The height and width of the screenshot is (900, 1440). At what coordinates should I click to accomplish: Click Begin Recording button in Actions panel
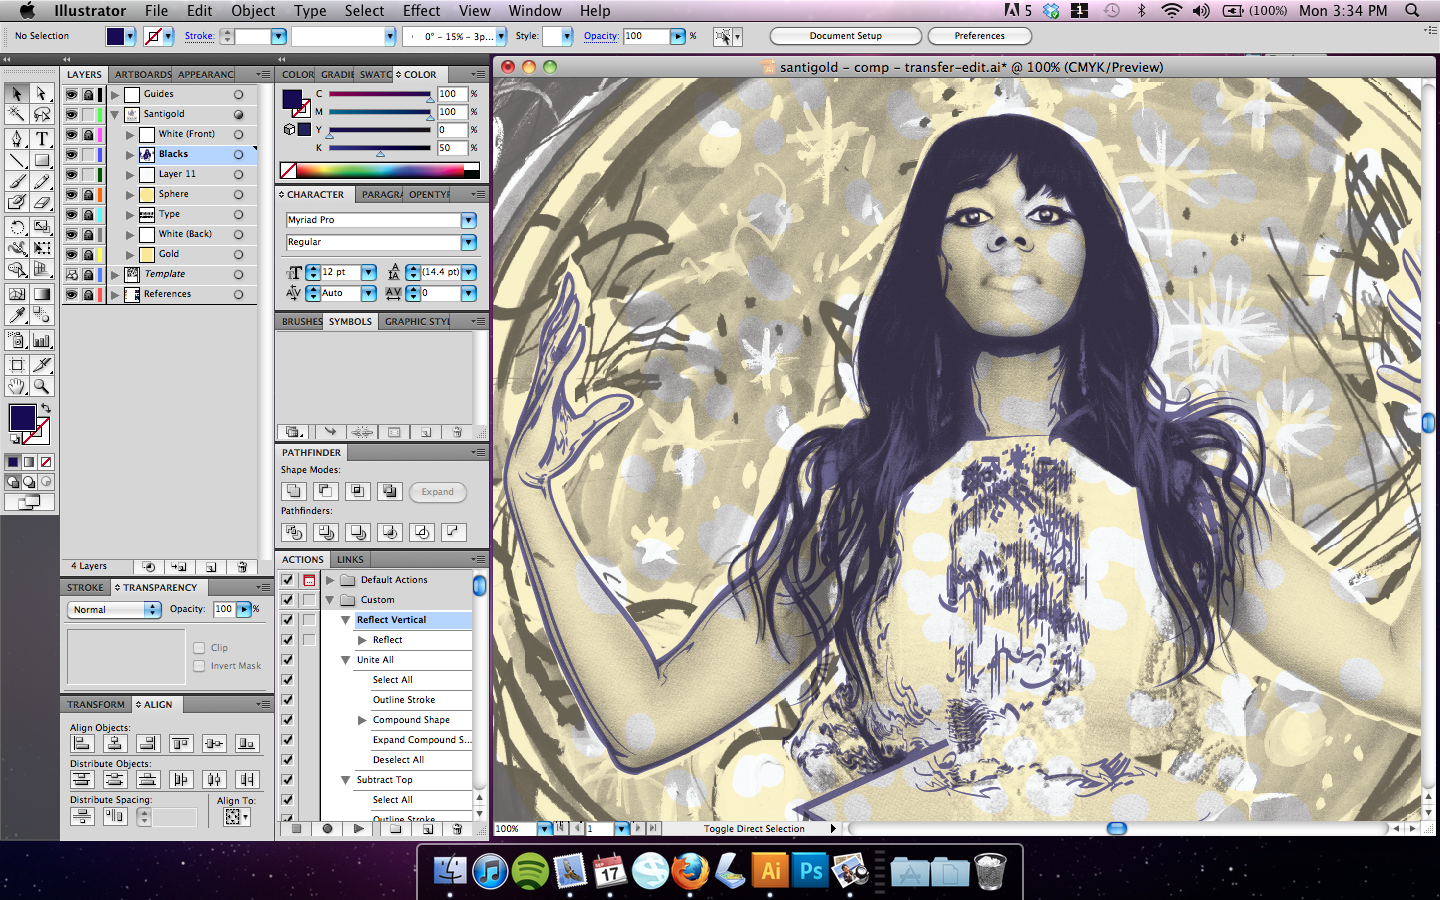(x=327, y=829)
